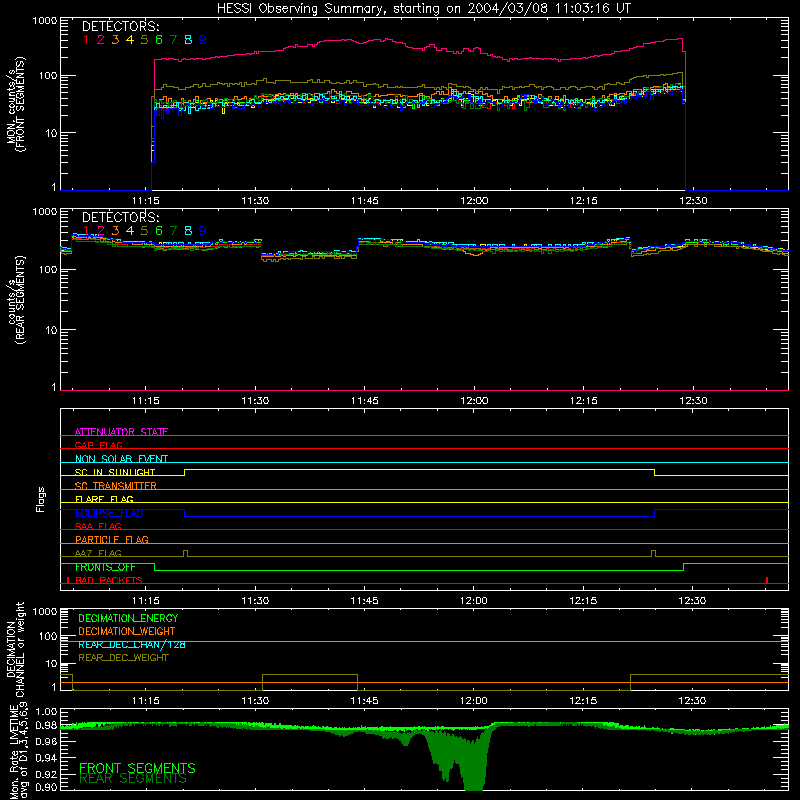800x800 pixels.
Task: Click the 12:00 time label under the front segments plot
Action: [474, 201]
